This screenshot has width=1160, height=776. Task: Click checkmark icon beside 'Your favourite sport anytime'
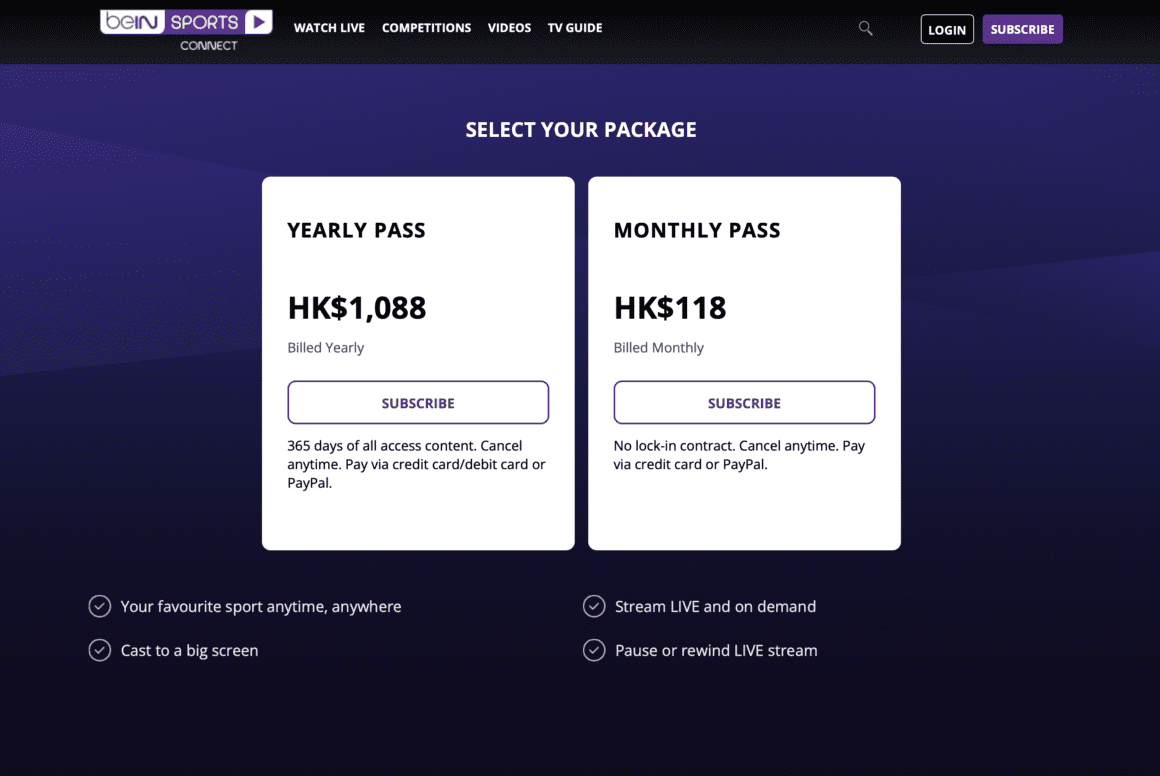tap(100, 606)
